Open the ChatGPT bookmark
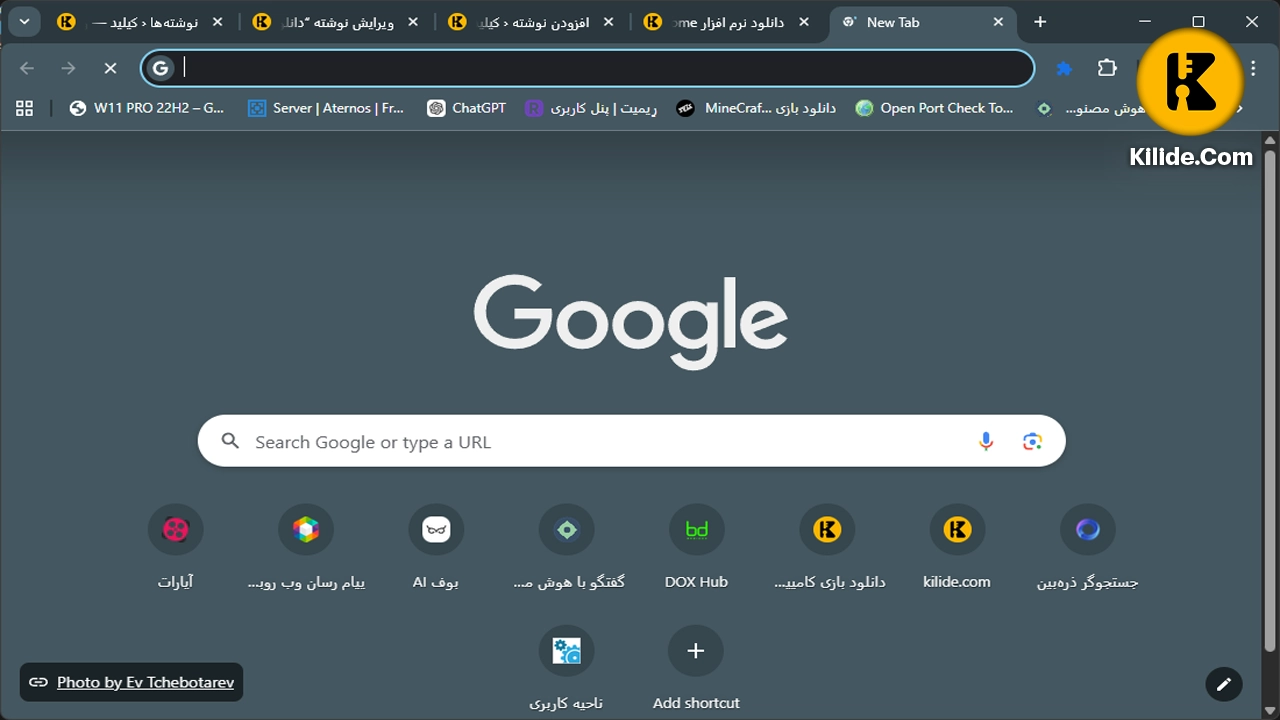 466,108
